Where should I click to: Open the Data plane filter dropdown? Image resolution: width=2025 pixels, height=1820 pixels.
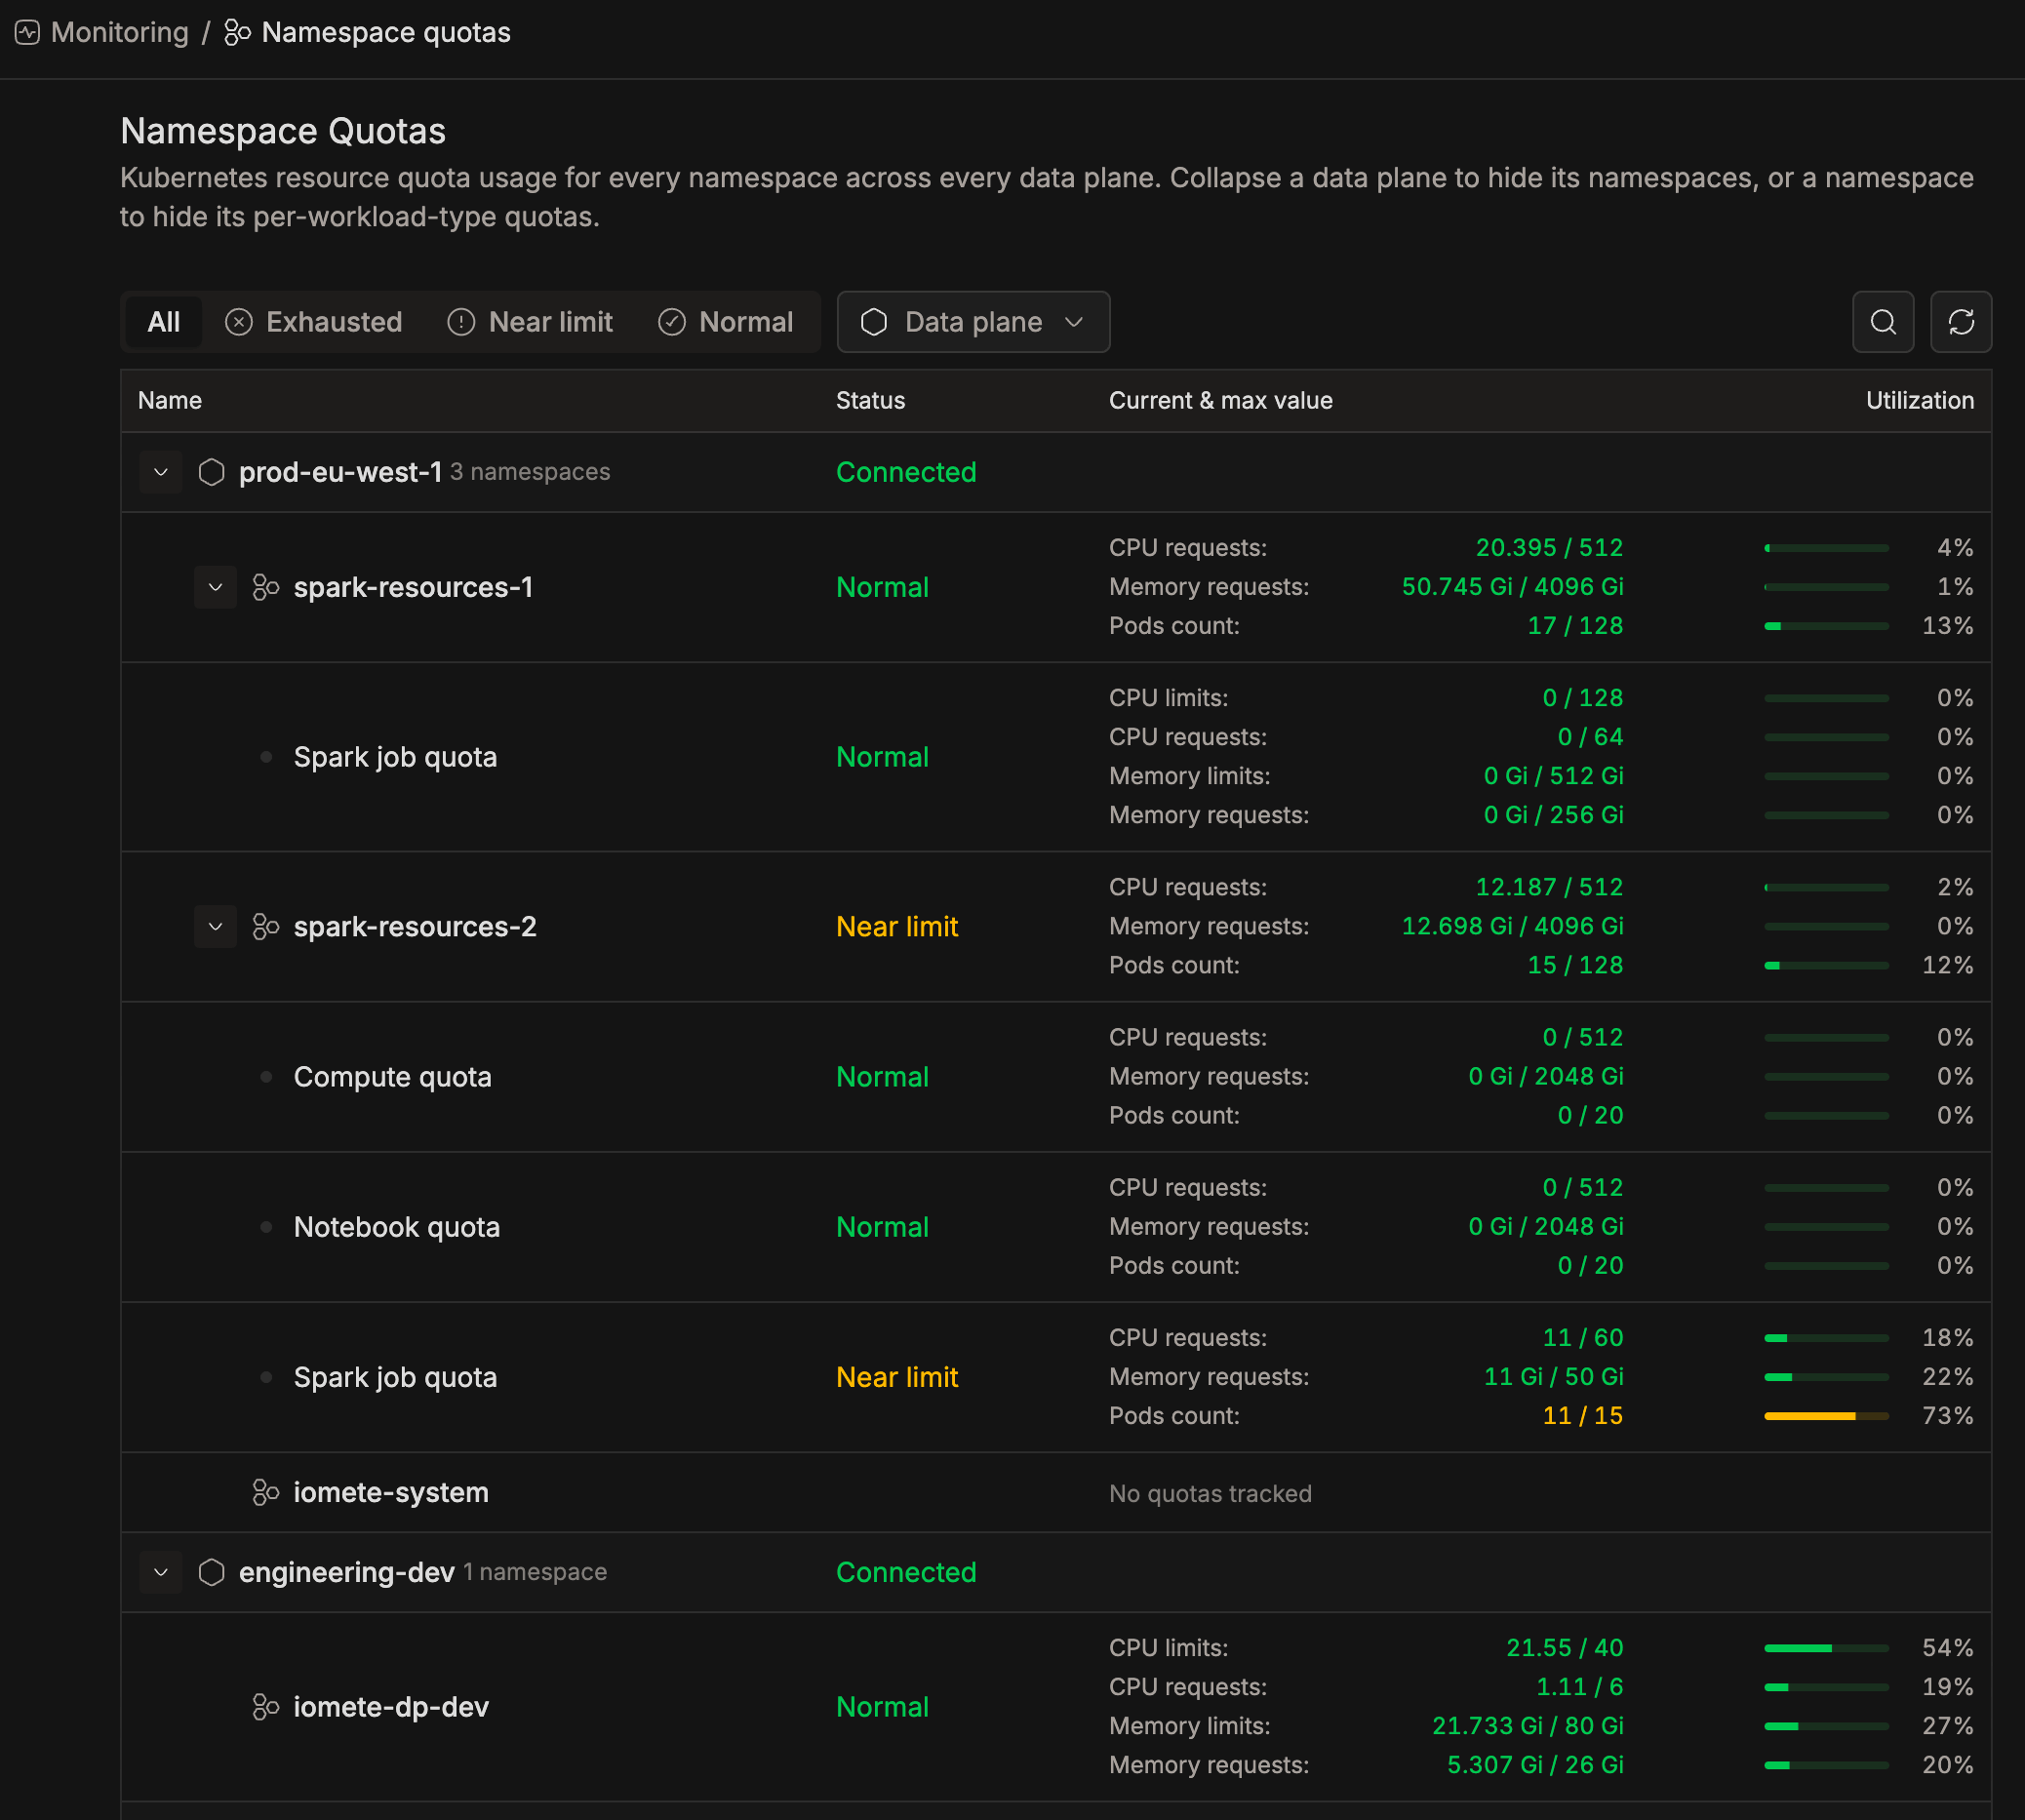click(973, 322)
